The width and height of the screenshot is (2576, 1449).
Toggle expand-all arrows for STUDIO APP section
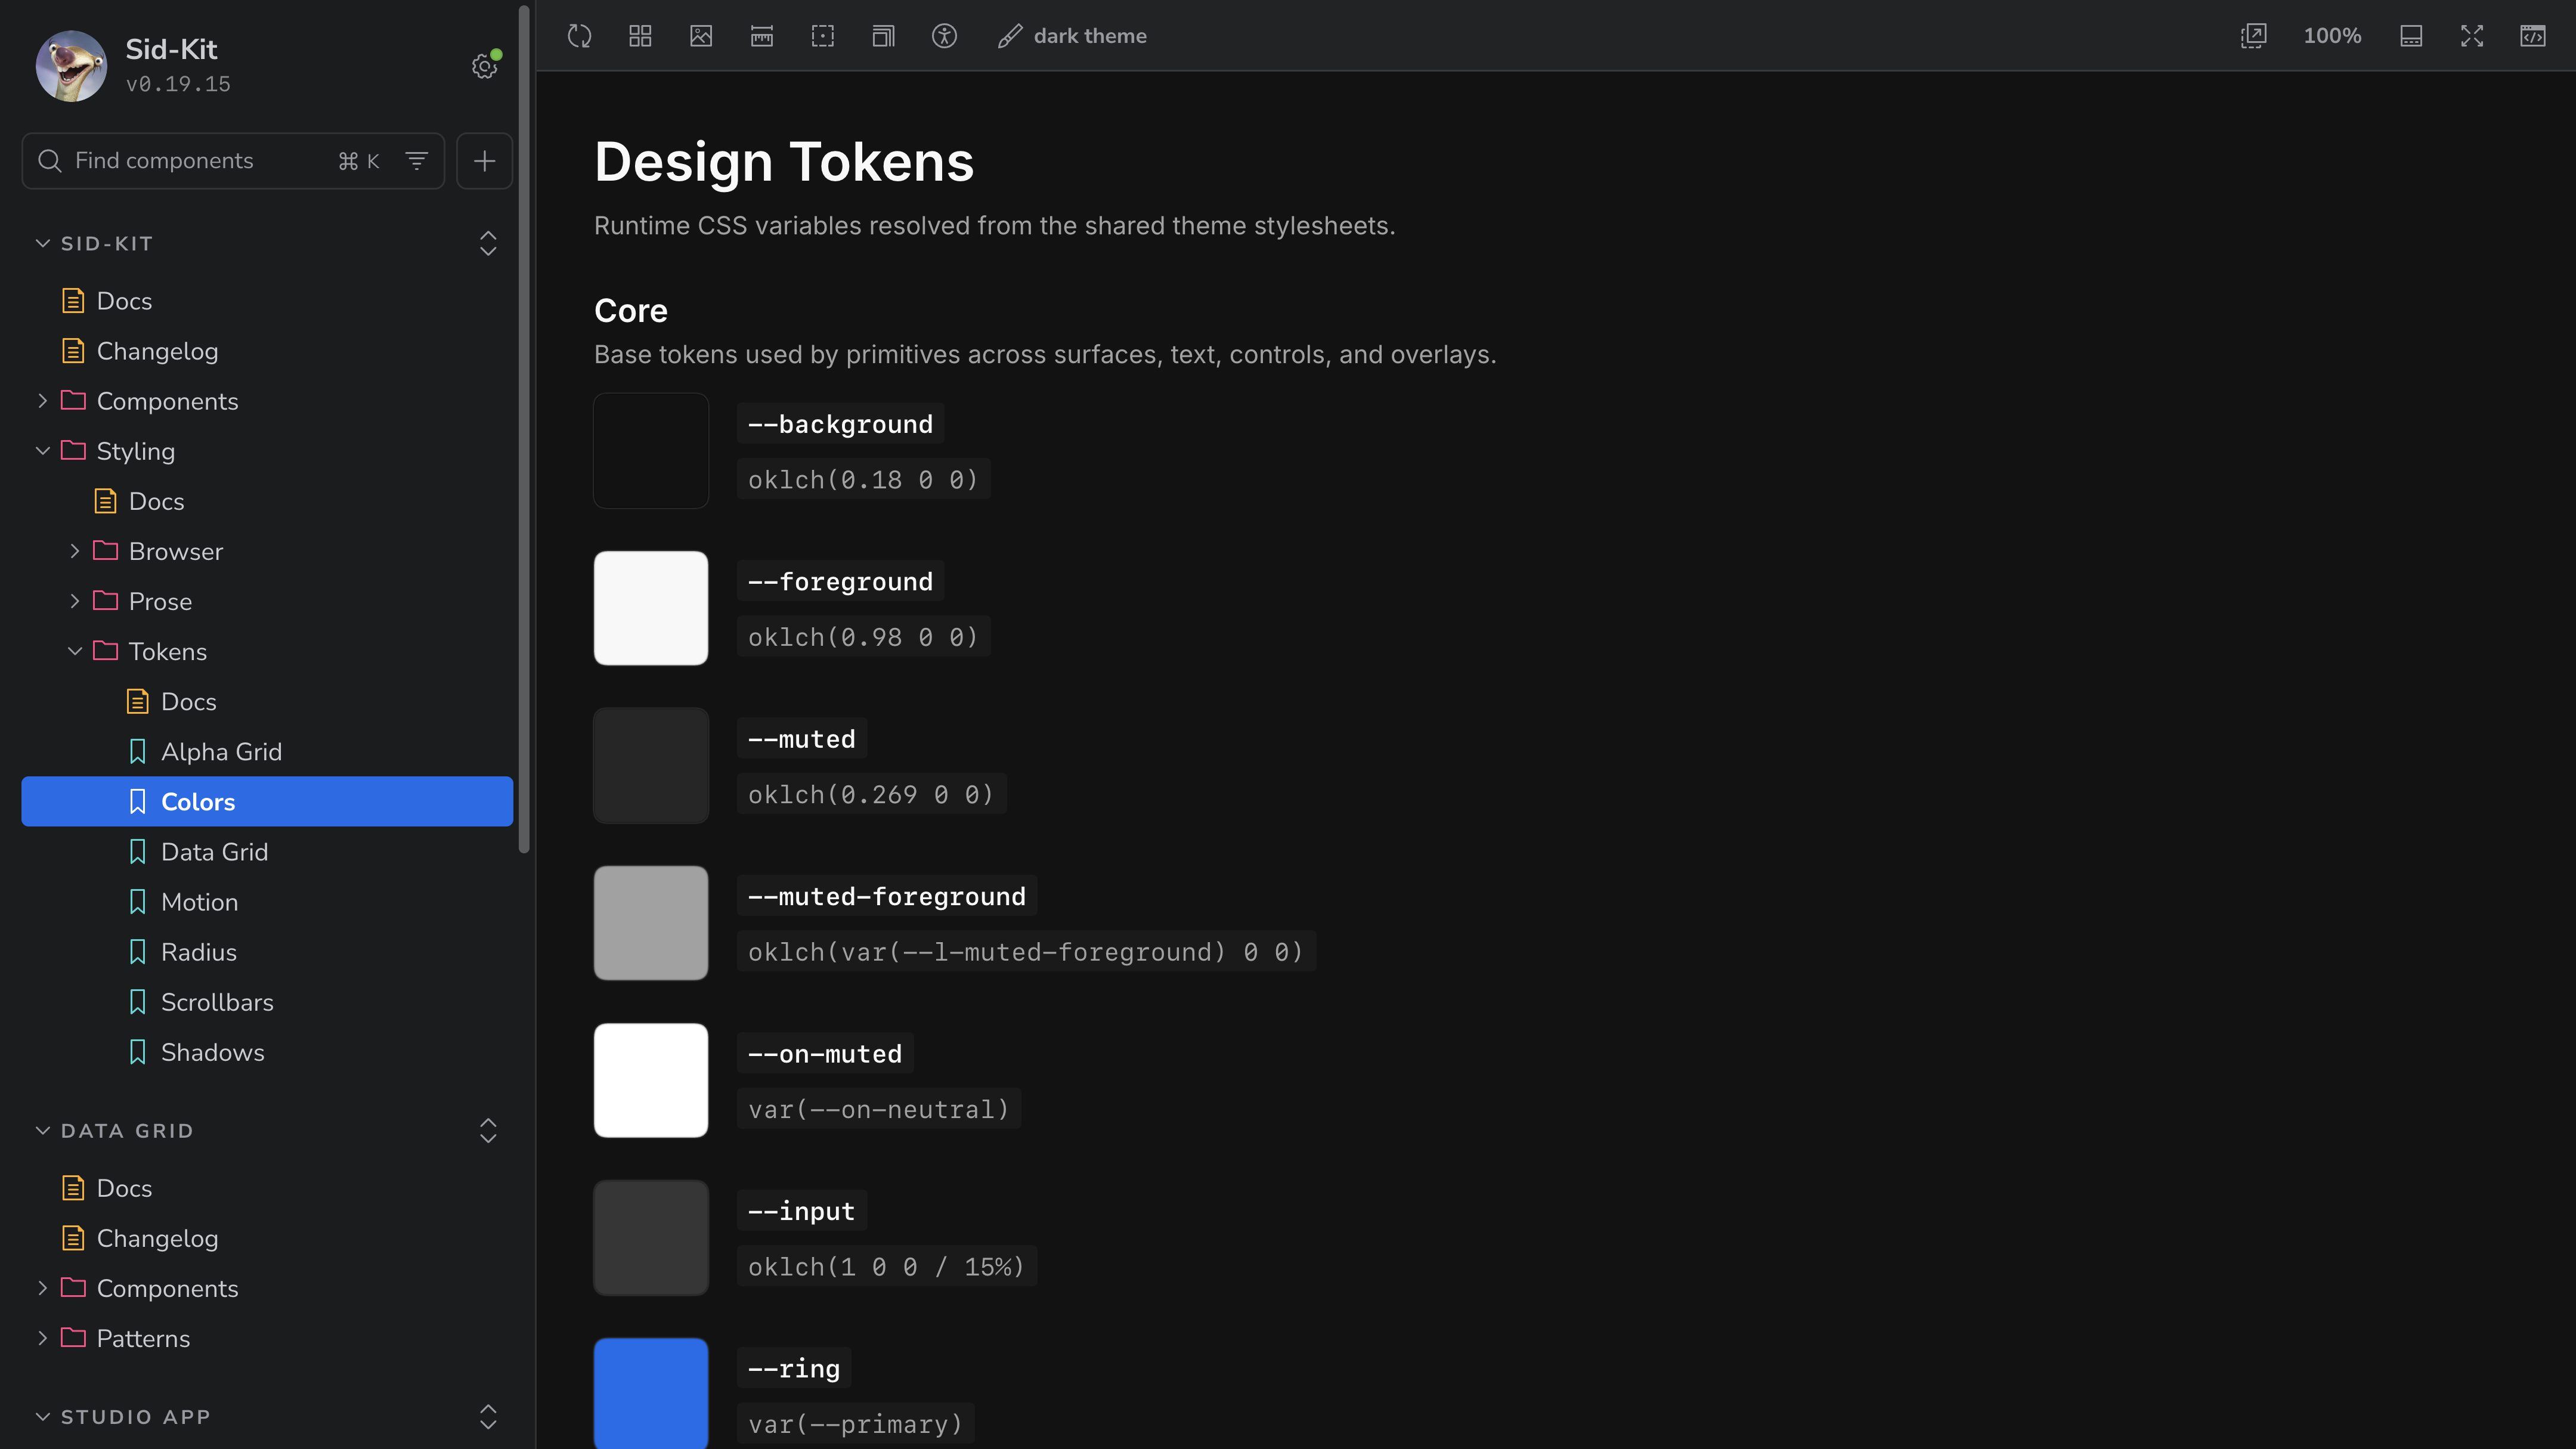tap(488, 1416)
